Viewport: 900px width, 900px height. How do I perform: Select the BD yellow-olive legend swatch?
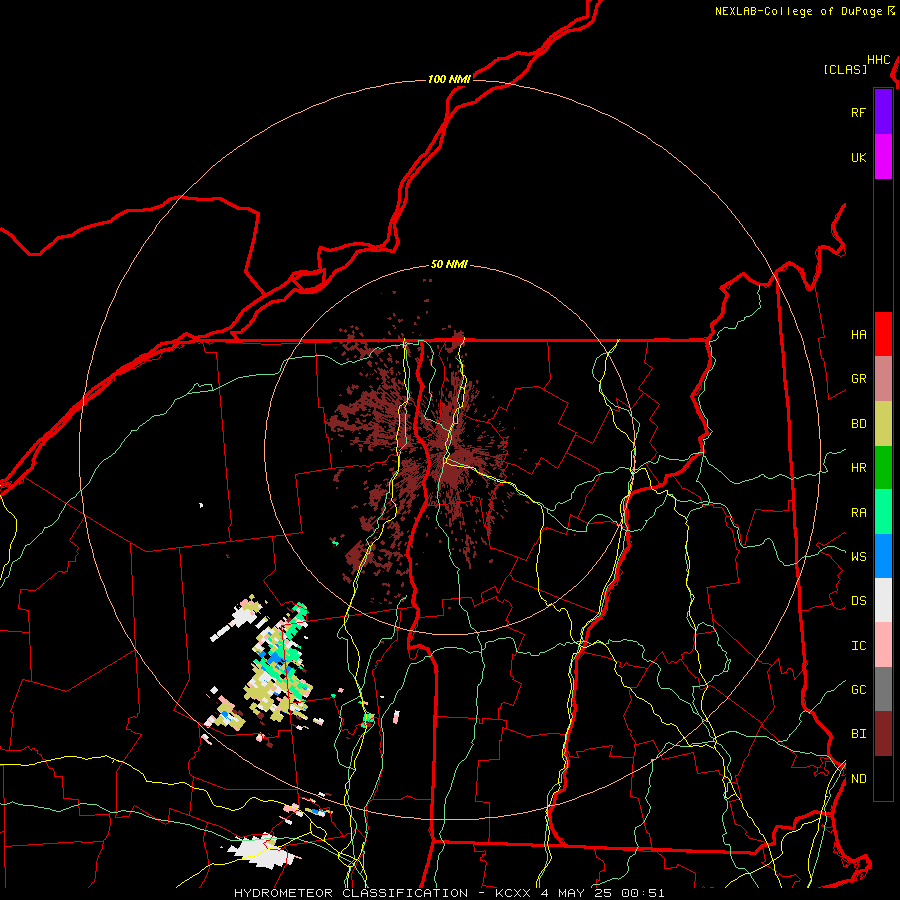pyautogui.click(x=883, y=424)
